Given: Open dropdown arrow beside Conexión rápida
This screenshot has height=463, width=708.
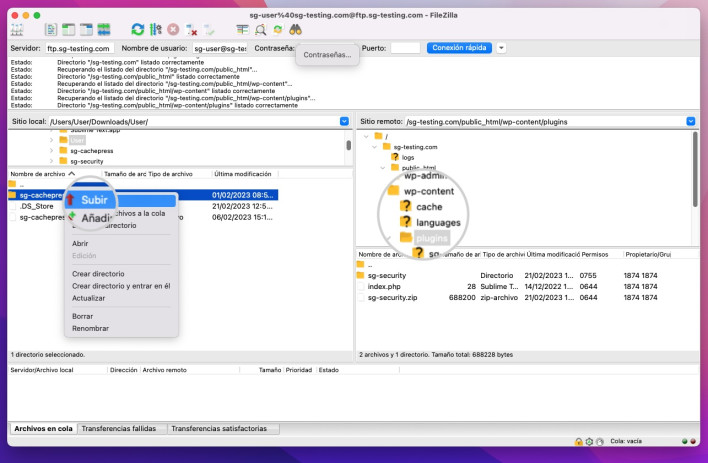Looking at the screenshot, I should click(501, 48).
